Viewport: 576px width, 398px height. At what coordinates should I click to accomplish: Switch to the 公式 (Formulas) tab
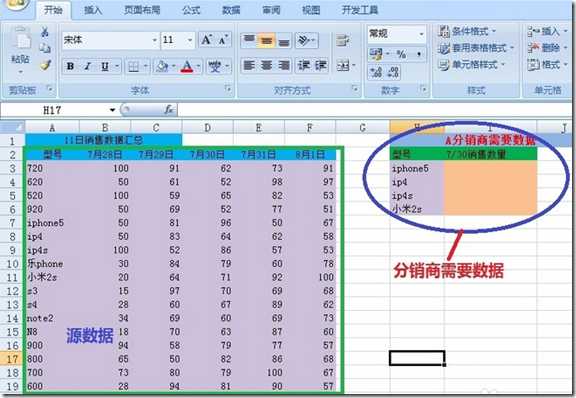point(191,10)
